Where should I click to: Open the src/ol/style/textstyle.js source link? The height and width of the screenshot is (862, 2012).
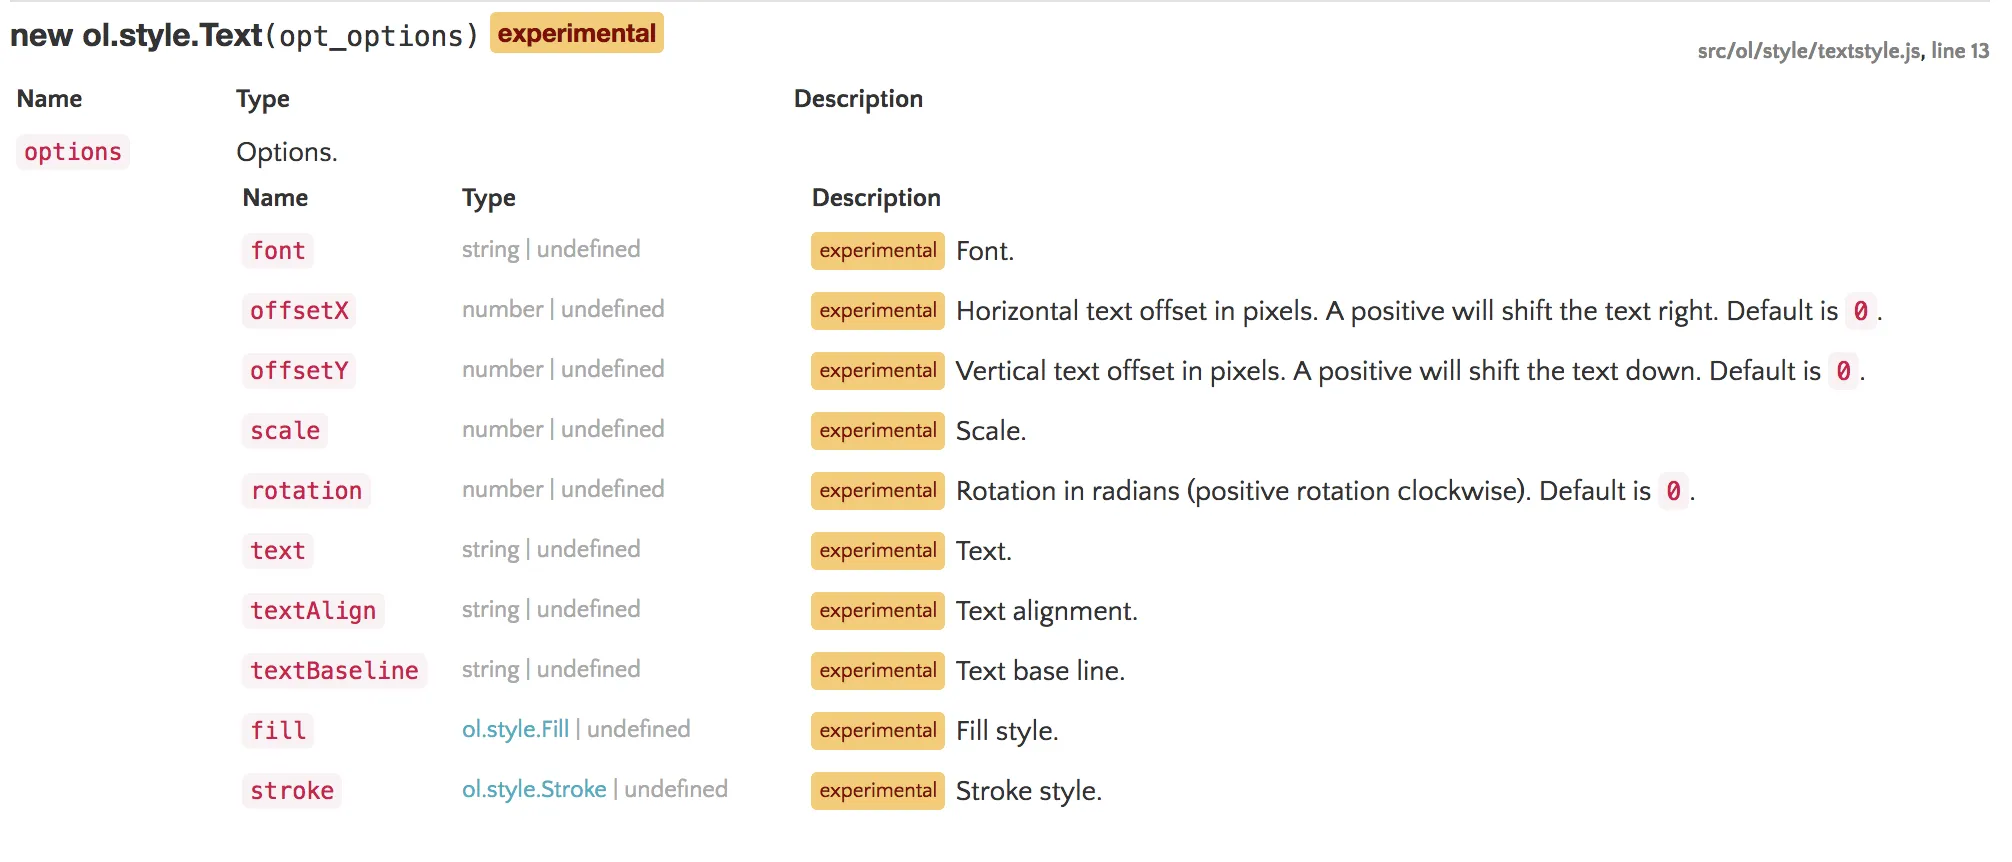[1808, 51]
